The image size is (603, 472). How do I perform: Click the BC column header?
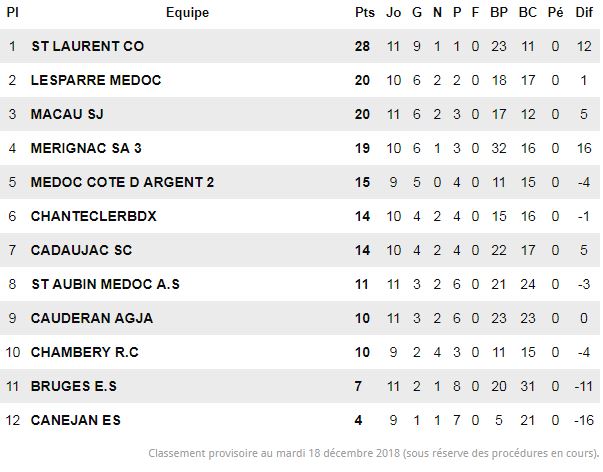528,12
